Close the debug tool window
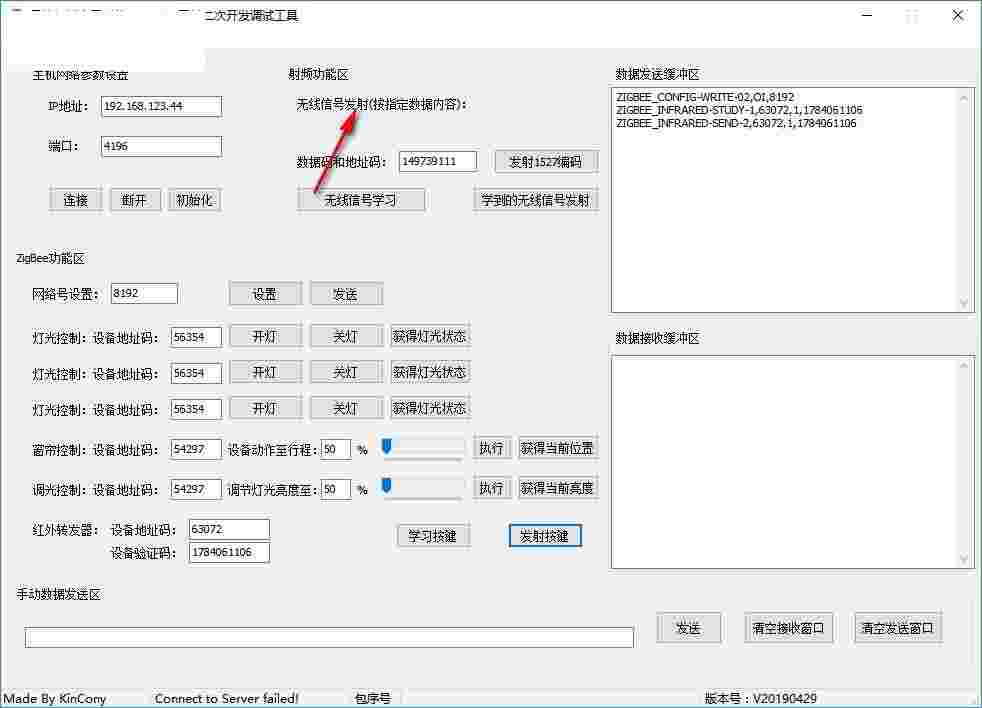The width and height of the screenshot is (982, 708). (x=958, y=15)
